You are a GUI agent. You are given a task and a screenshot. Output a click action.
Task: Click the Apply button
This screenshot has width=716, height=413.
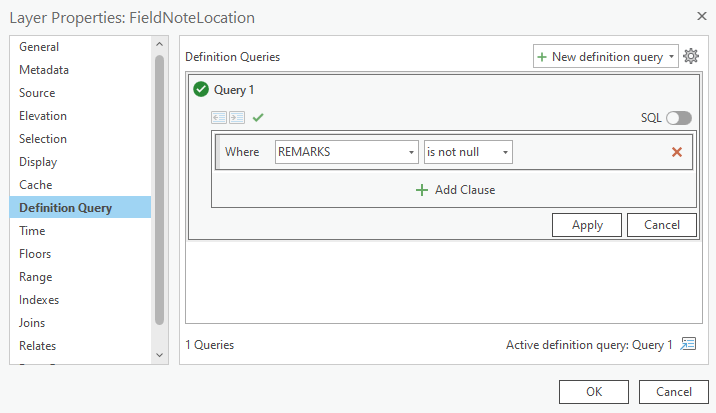(x=587, y=225)
